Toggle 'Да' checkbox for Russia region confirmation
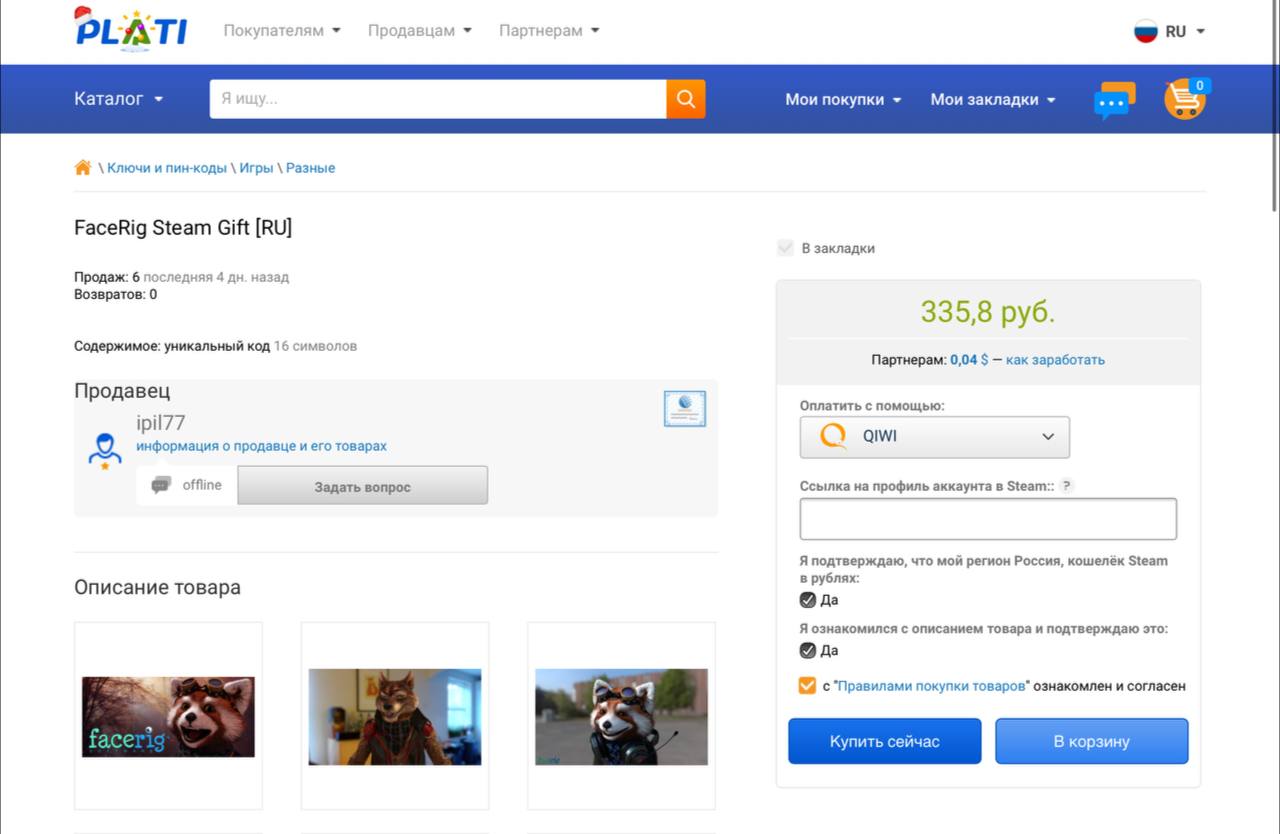 click(808, 600)
